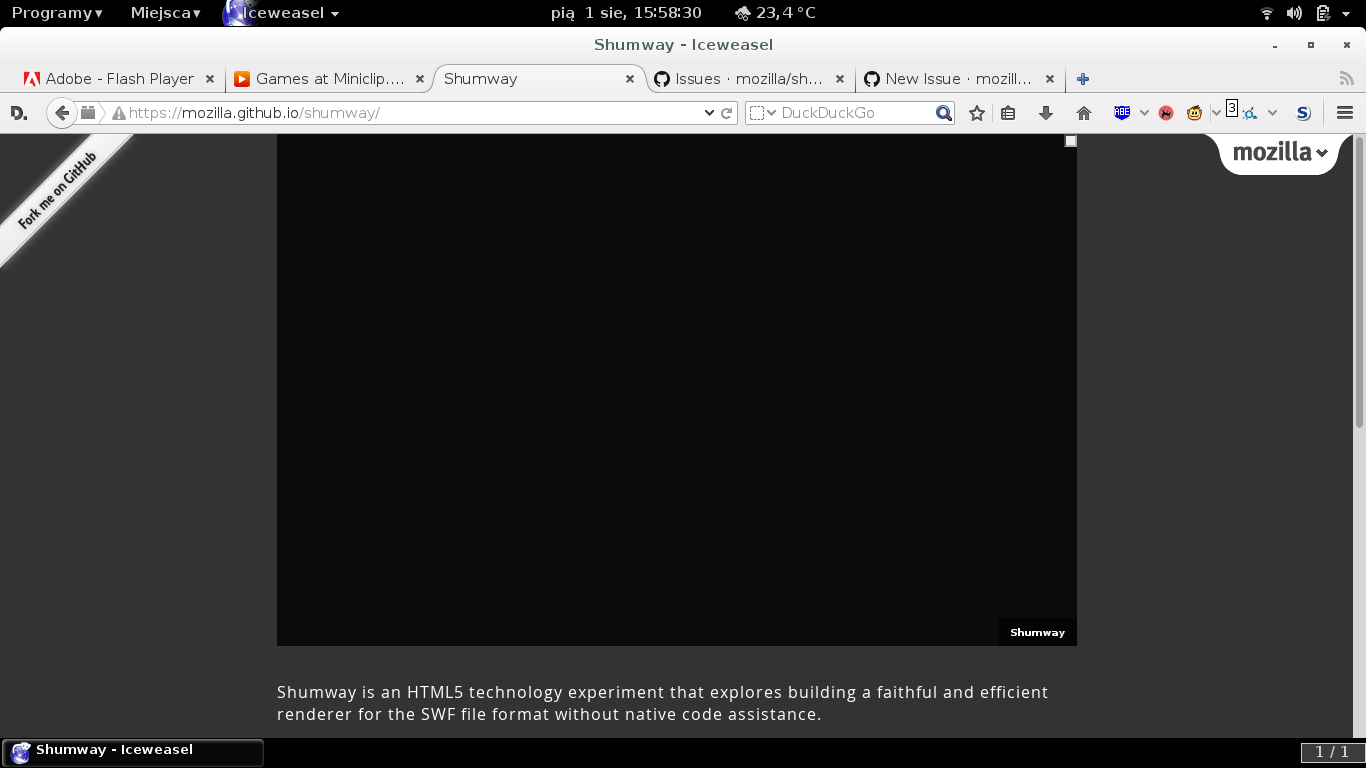This screenshot has width=1366, height=768.
Task: Click the back arrow button
Action: [x=62, y=113]
